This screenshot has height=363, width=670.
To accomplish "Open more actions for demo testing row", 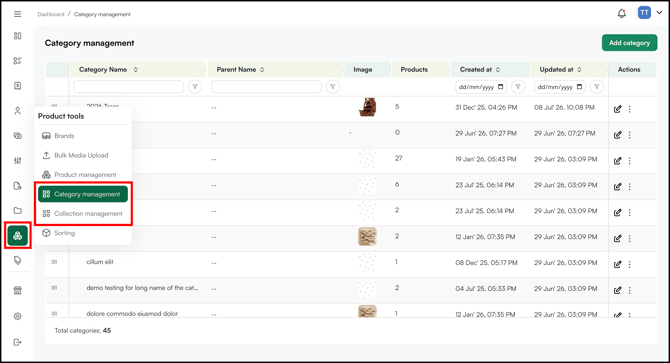I will tap(629, 290).
